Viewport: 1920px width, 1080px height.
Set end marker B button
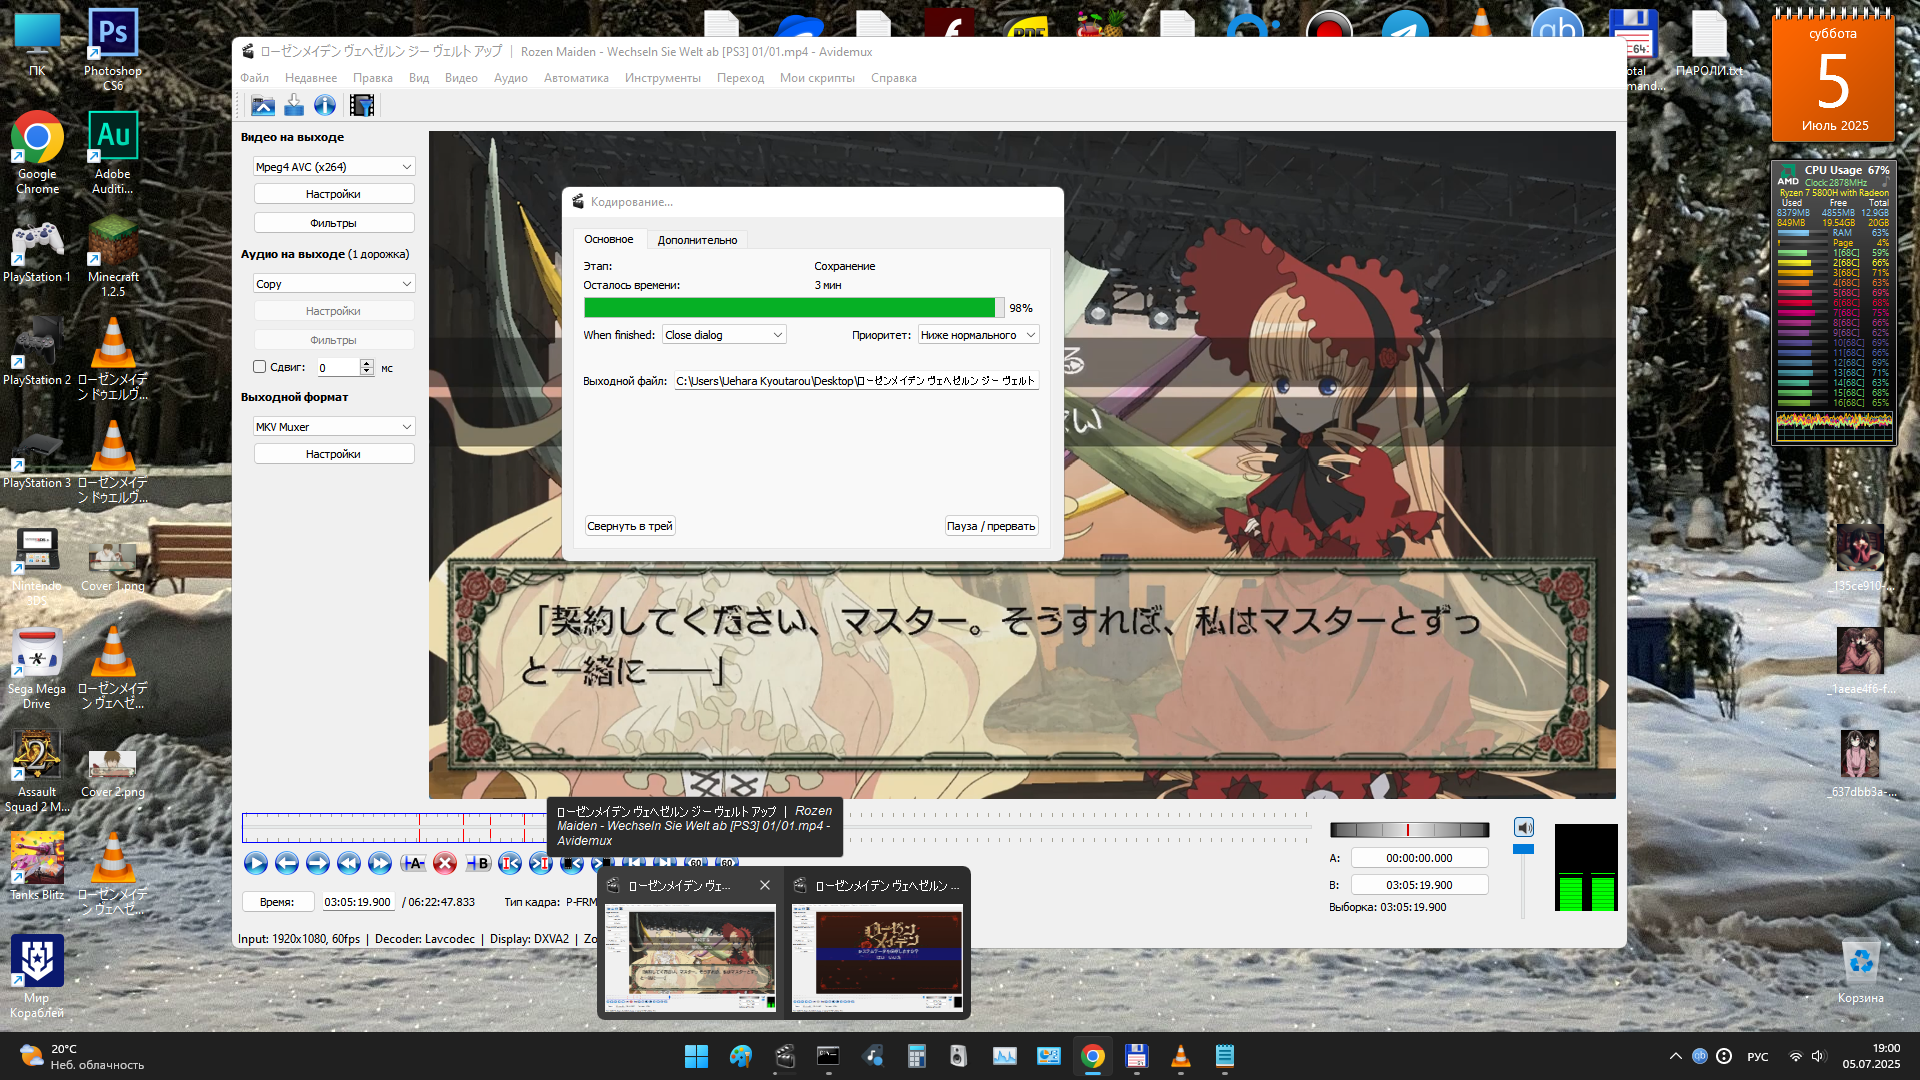point(479,863)
